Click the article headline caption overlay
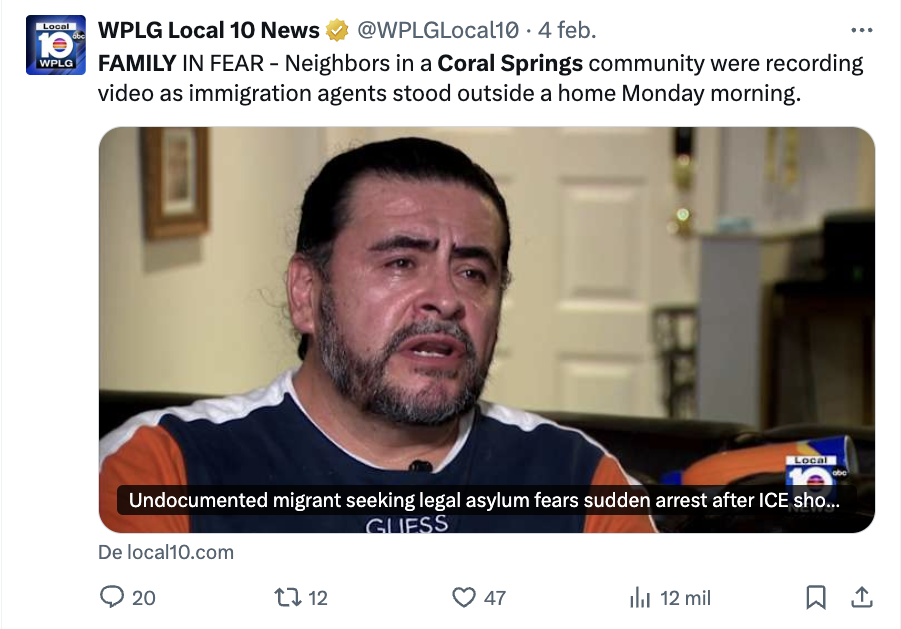This screenshot has width=901, height=629. coord(484,500)
